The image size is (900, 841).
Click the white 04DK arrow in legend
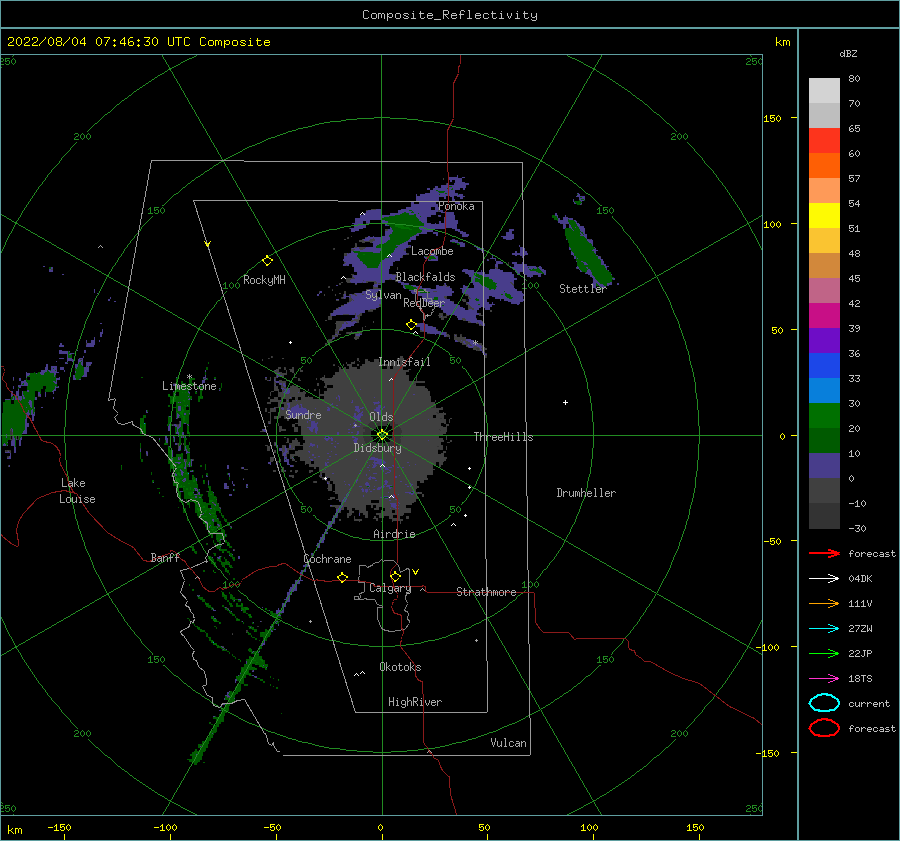824,578
